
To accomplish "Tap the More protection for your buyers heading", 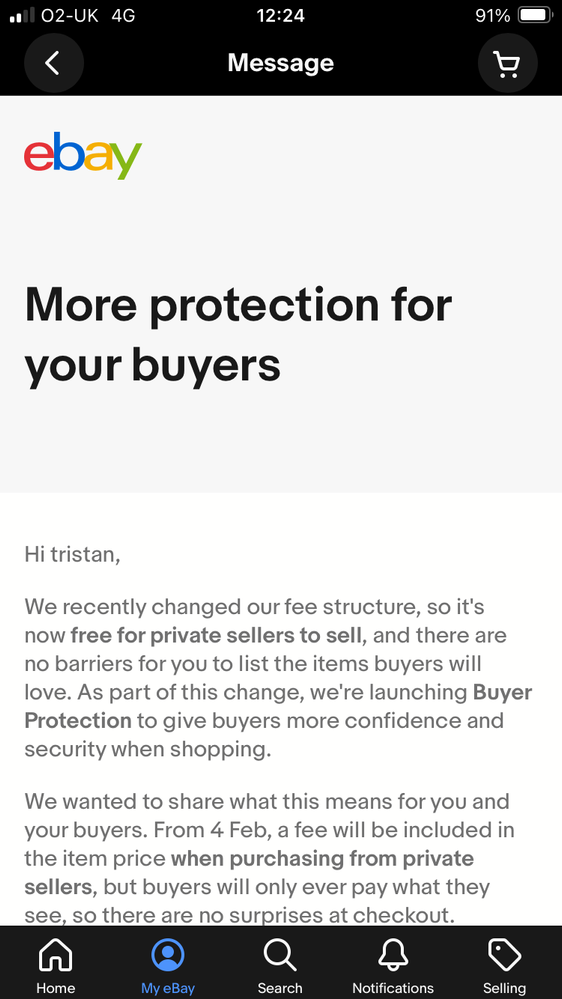I will click(238, 334).
